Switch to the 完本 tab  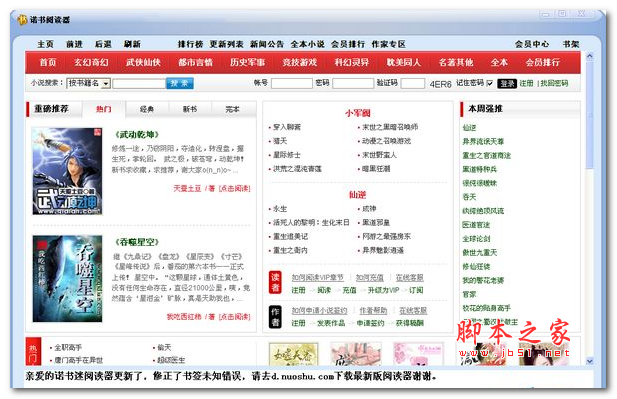click(x=233, y=109)
